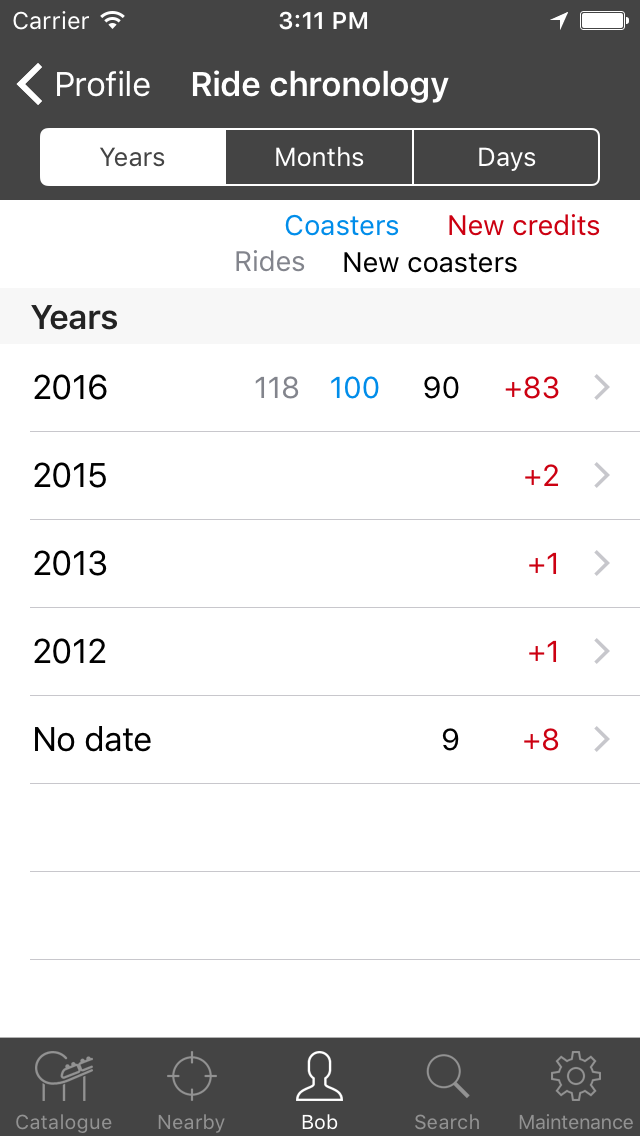Open the 2013 year entry
640x1136 pixels.
[x=602, y=564]
